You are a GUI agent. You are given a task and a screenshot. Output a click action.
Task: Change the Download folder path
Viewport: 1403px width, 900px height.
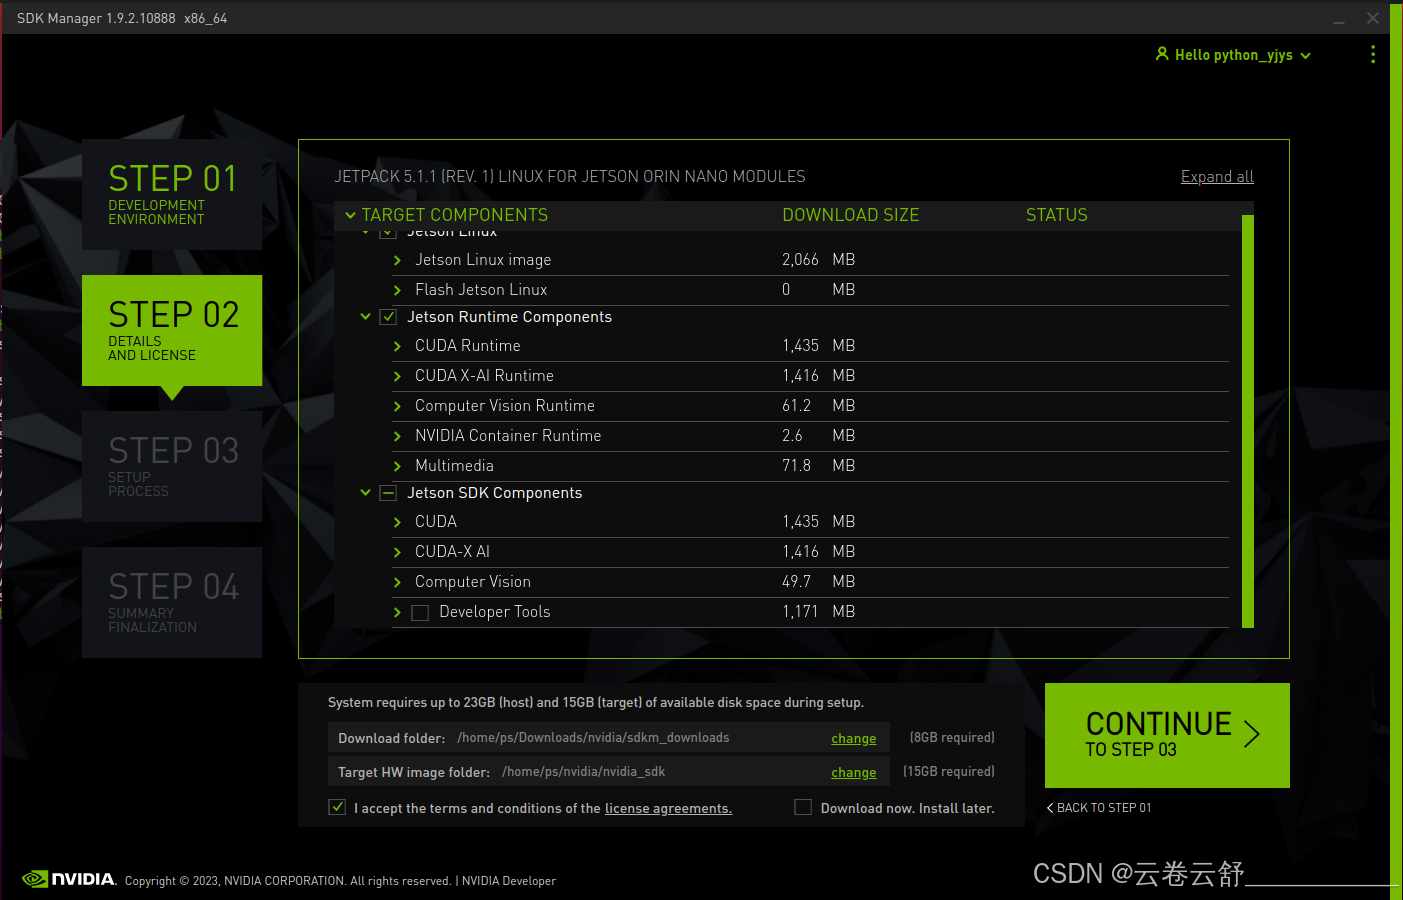point(853,738)
